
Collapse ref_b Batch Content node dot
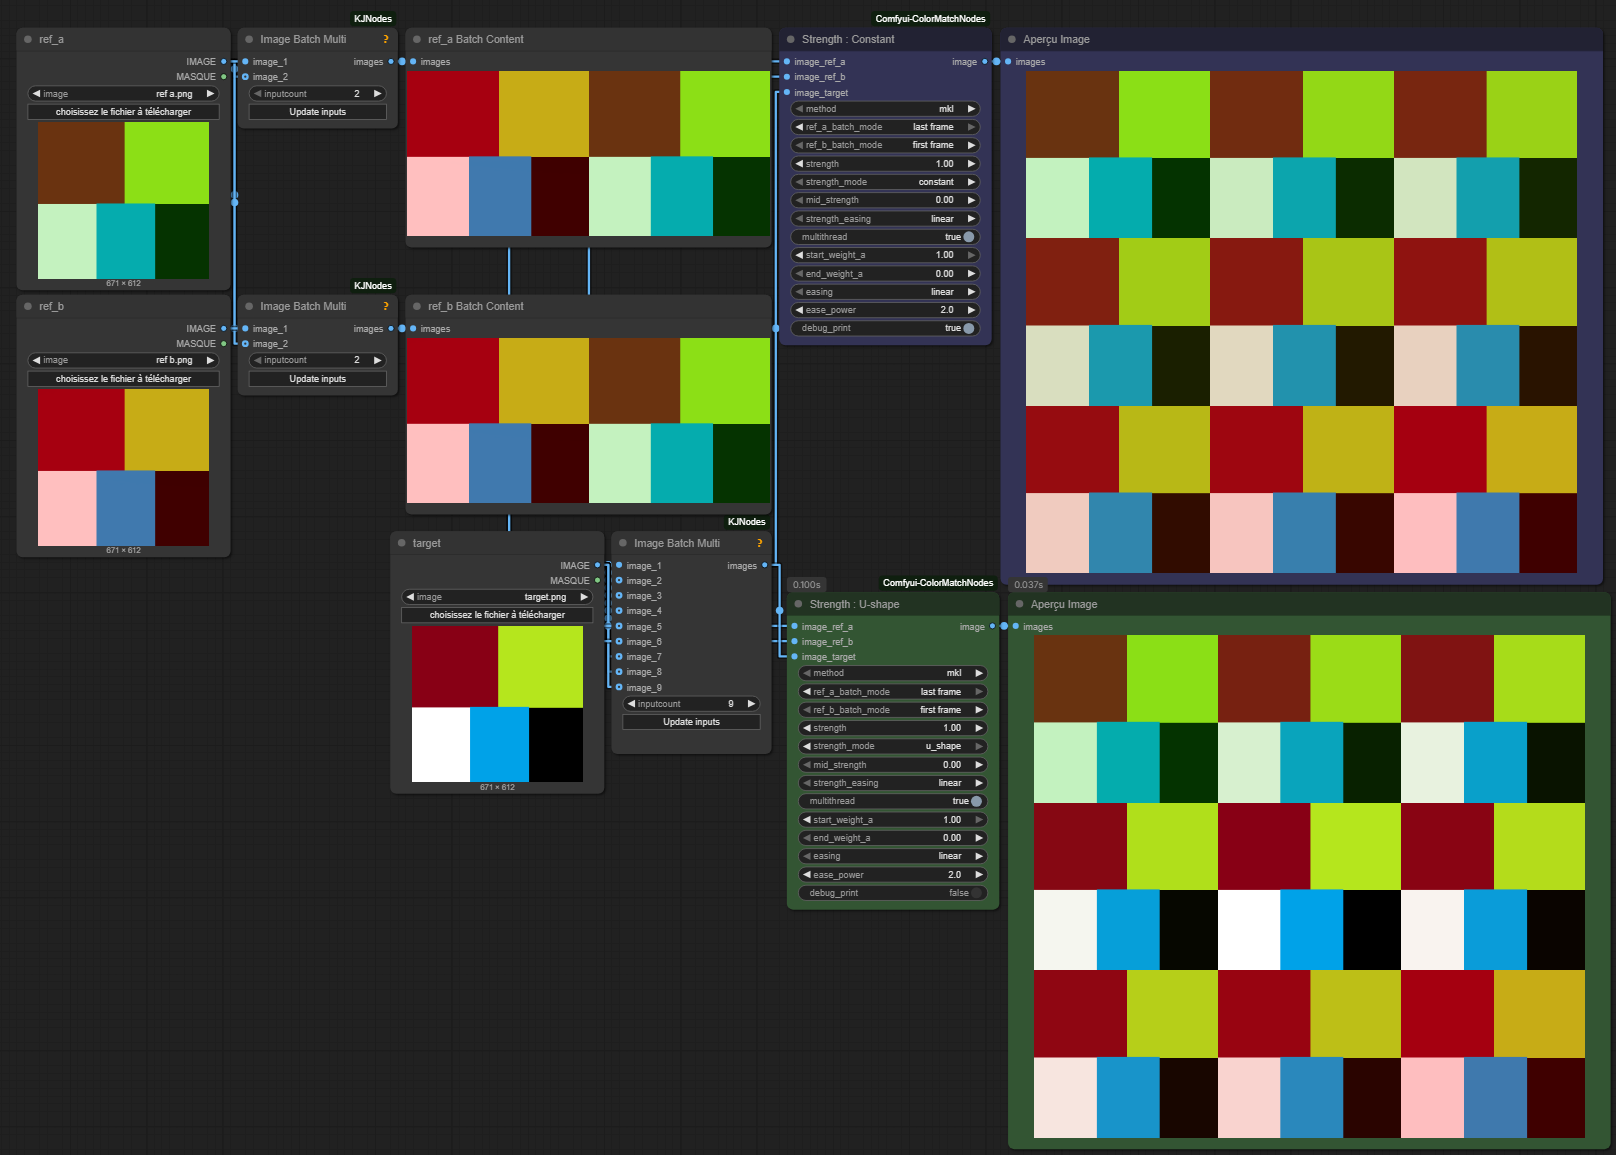[x=417, y=306]
